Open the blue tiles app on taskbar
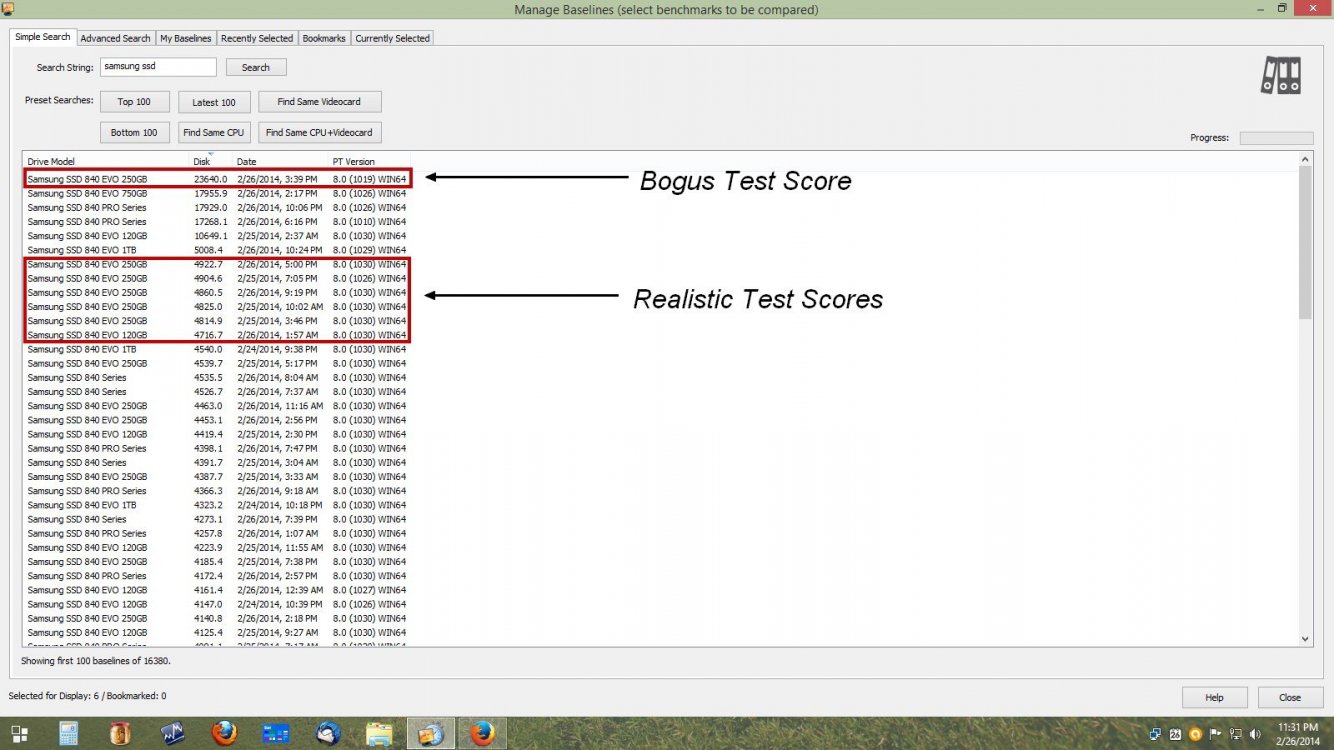 (x=276, y=733)
